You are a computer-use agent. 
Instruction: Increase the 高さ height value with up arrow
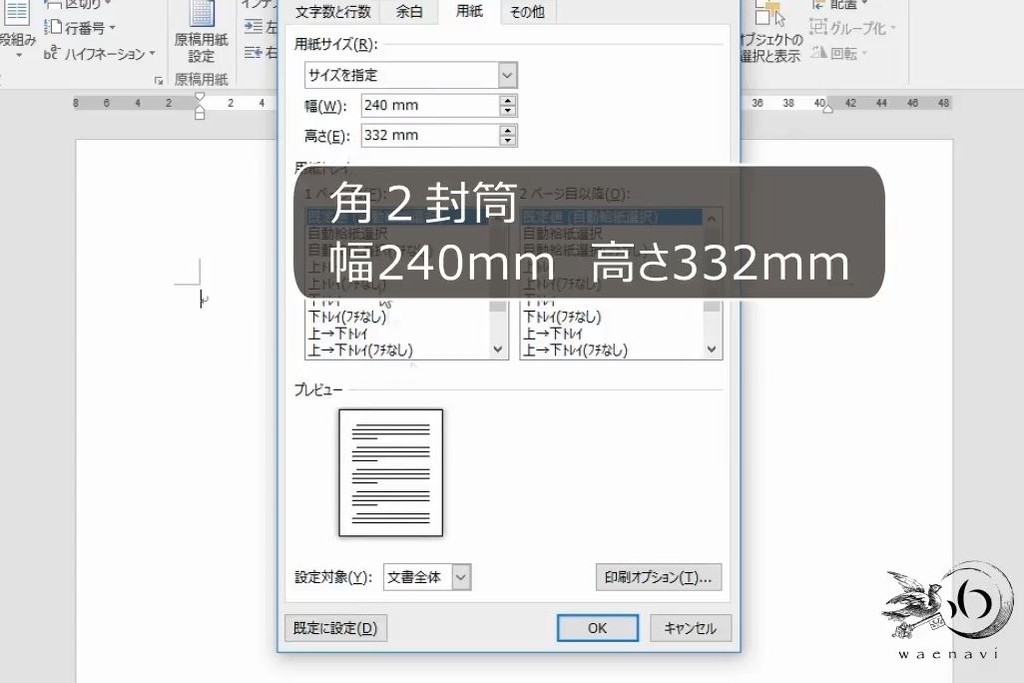click(507, 130)
